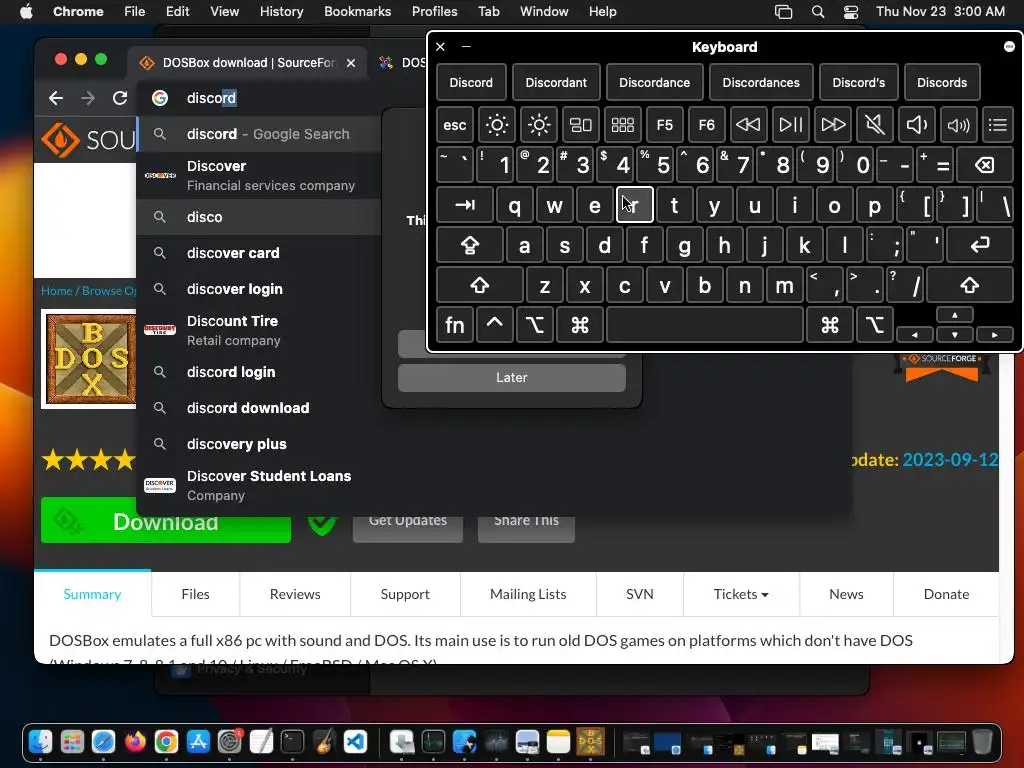This screenshot has width=1024, height=768.
Task: Toggle the left shift key
Action: 479,285
